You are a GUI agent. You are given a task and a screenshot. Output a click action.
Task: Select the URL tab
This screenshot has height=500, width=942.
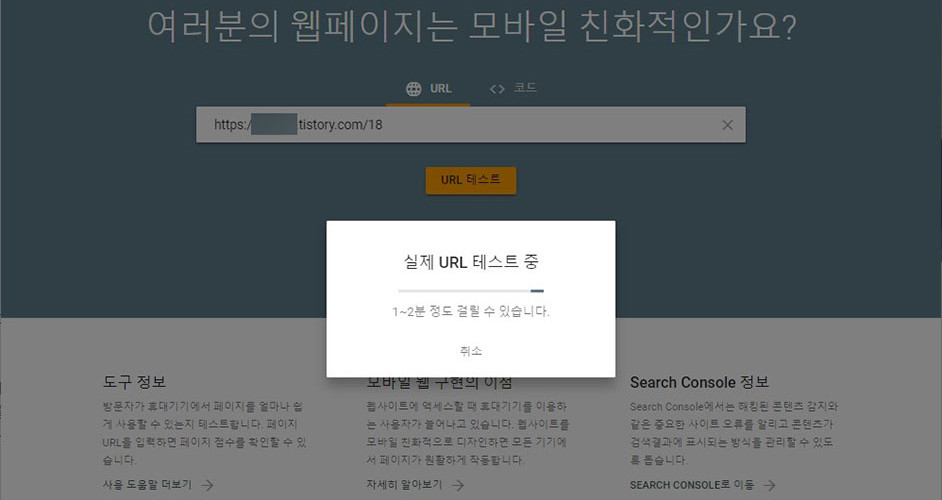(x=428, y=89)
